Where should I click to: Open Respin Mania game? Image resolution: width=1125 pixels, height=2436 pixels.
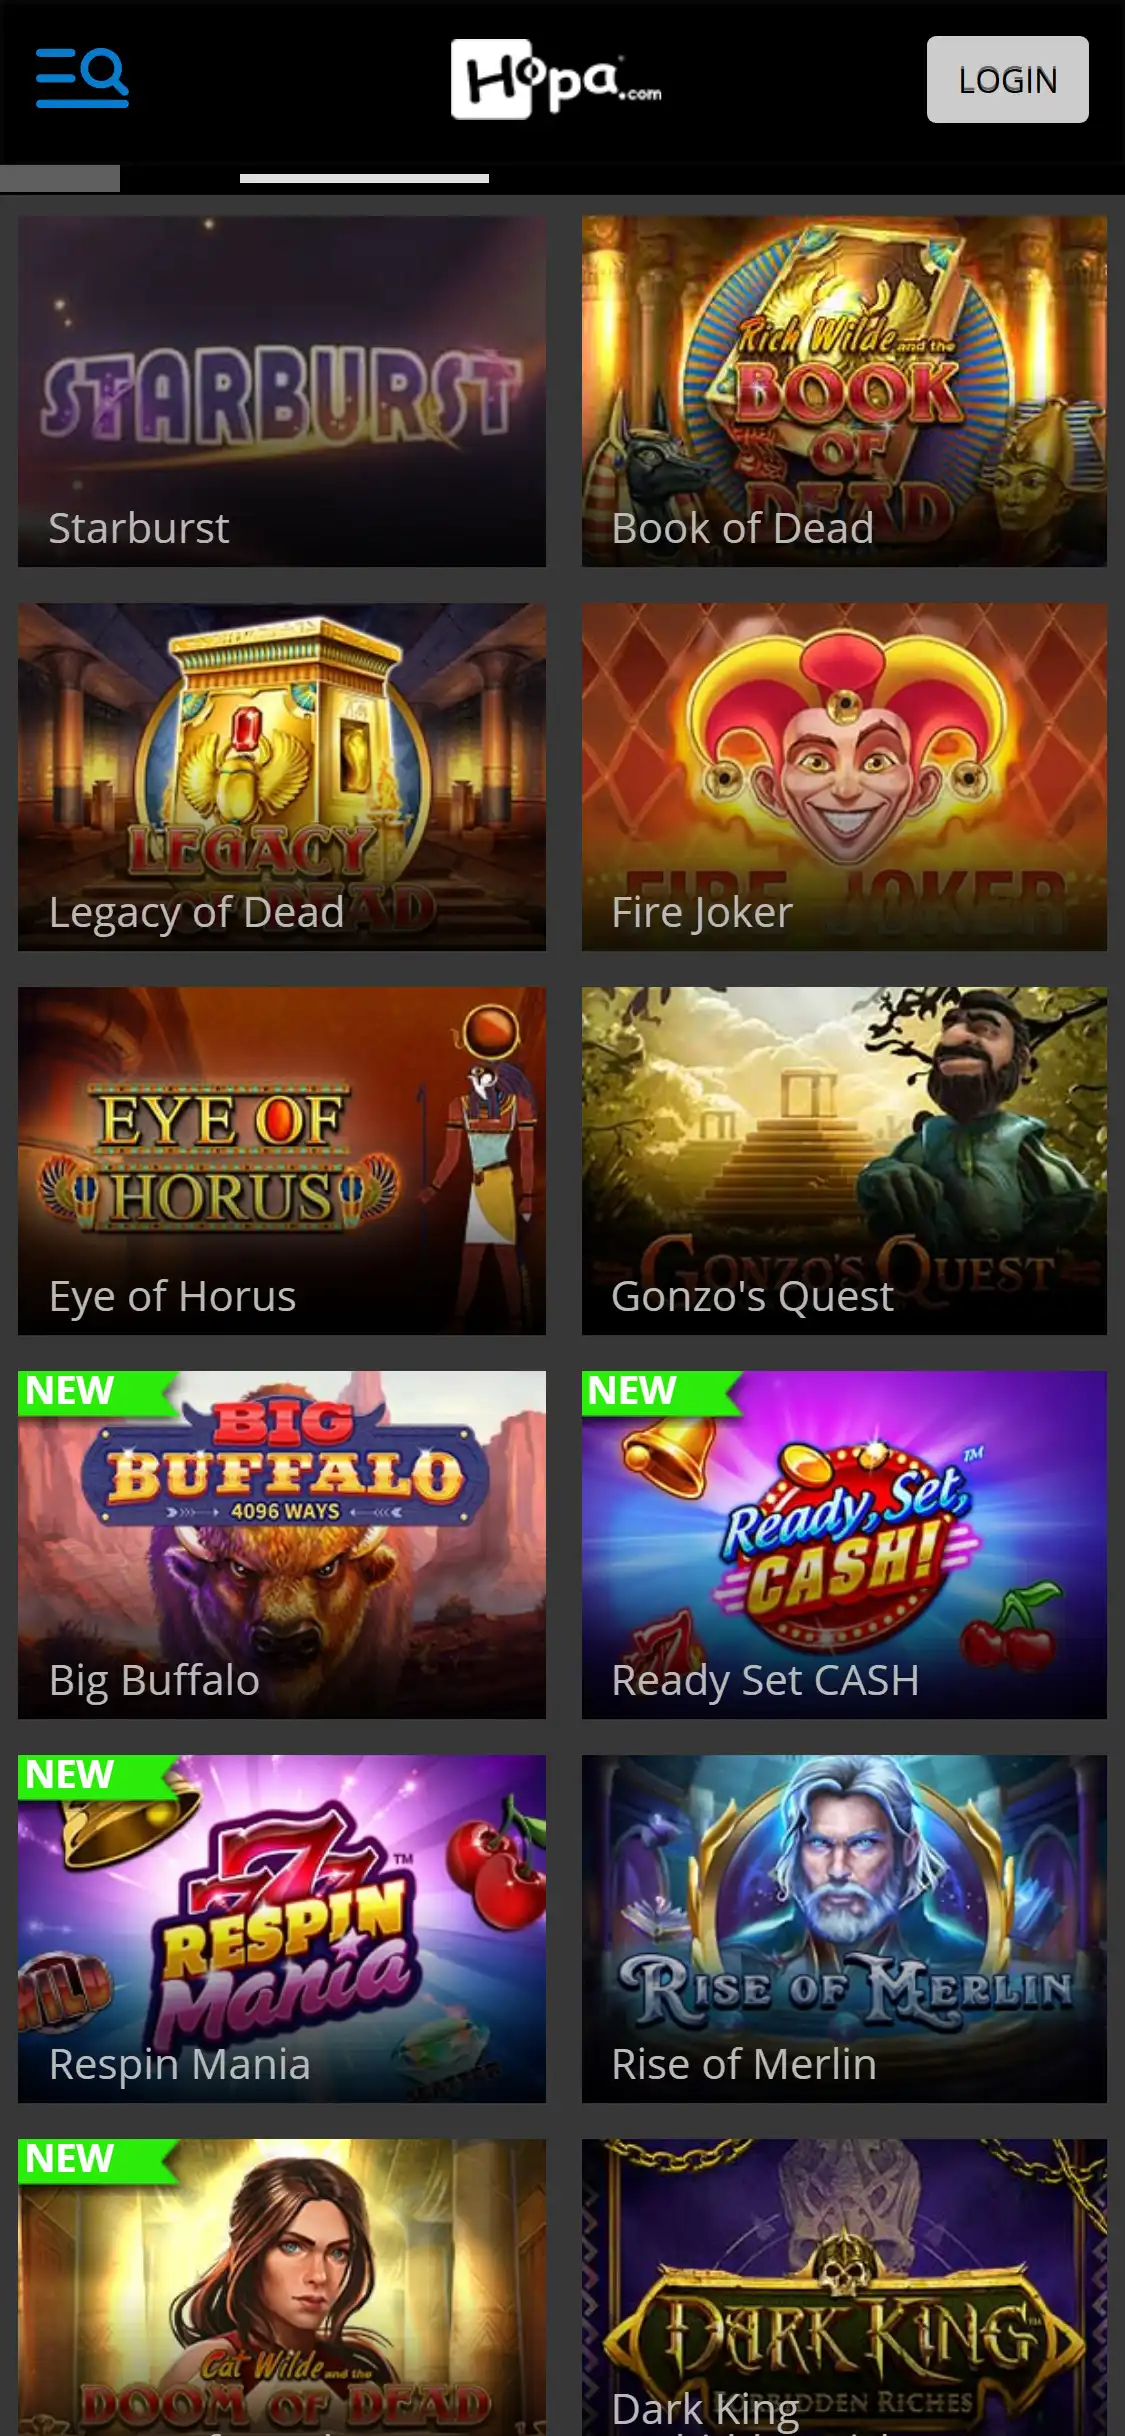coord(282,1928)
